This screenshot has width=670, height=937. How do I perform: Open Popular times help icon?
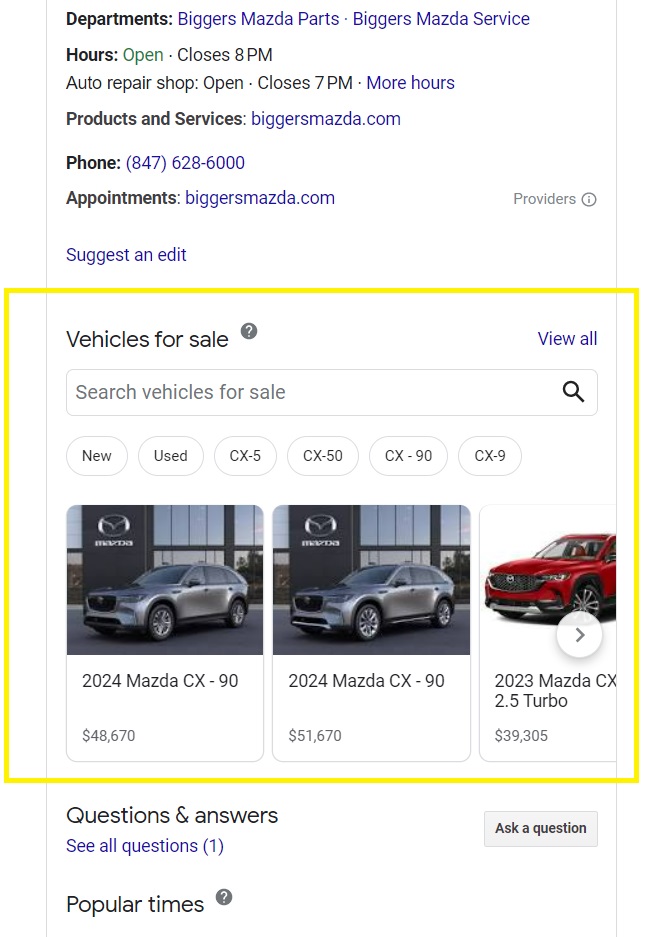(x=224, y=897)
